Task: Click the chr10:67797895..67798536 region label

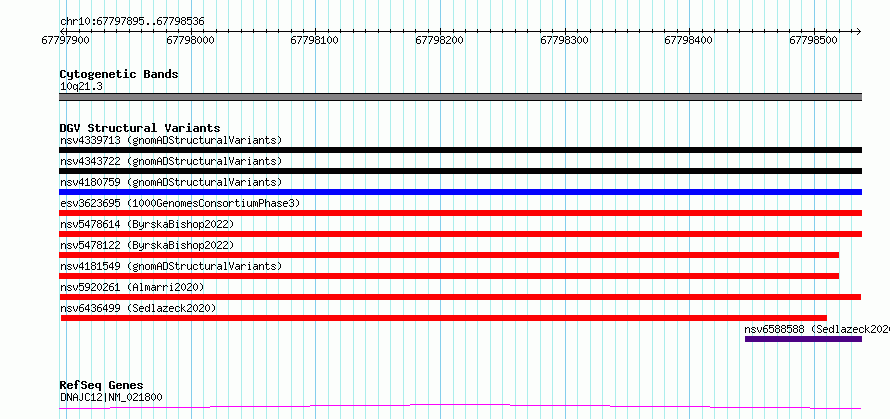Action: pos(132,22)
